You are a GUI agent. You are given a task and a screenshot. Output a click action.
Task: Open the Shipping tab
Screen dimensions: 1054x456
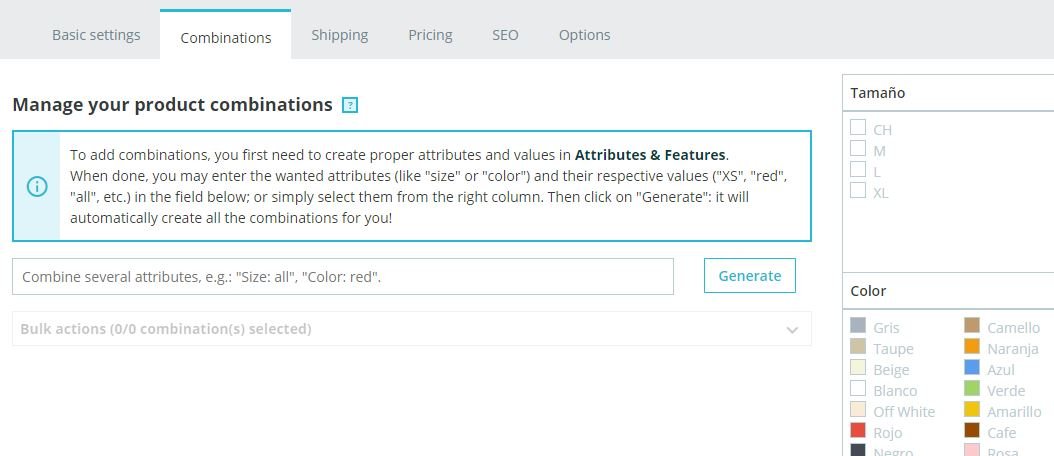tap(339, 35)
